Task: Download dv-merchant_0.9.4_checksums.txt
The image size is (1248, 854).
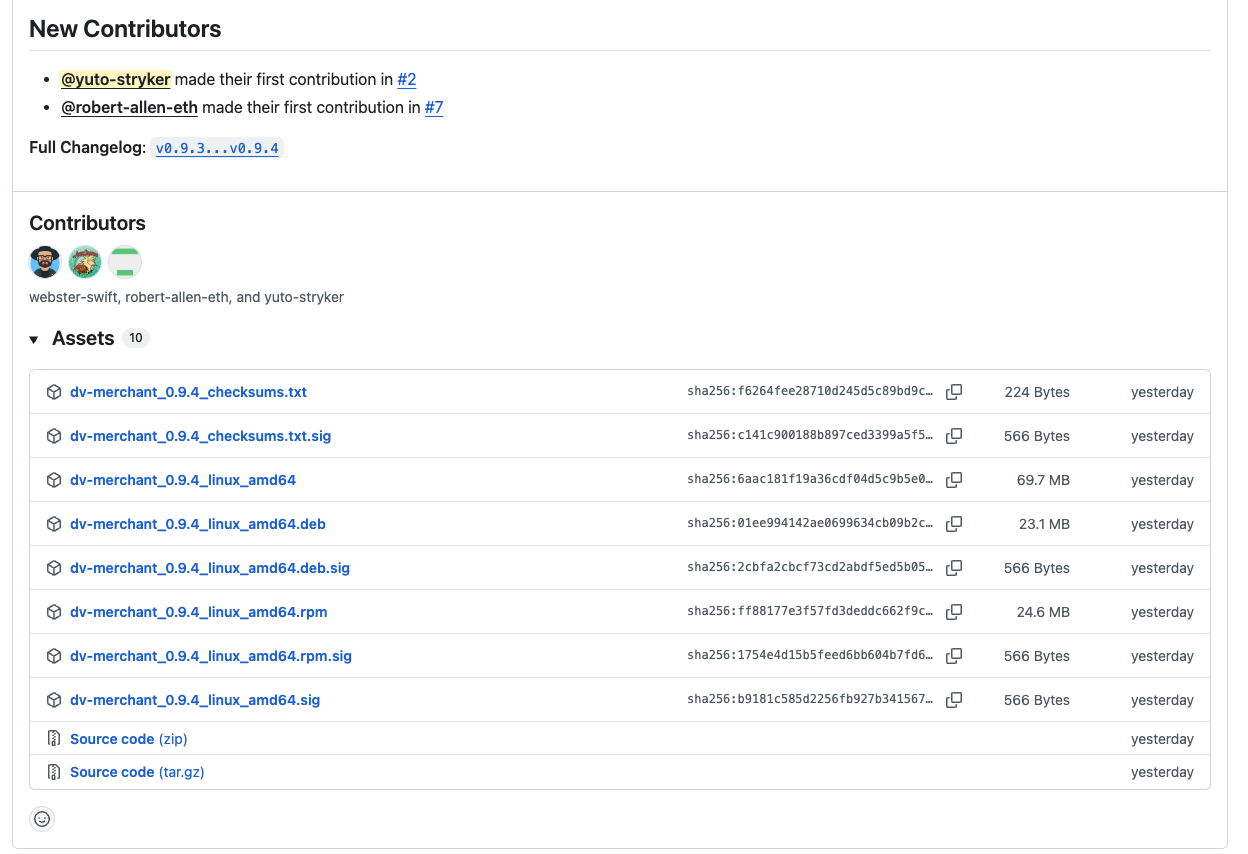Action: (188, 392)
